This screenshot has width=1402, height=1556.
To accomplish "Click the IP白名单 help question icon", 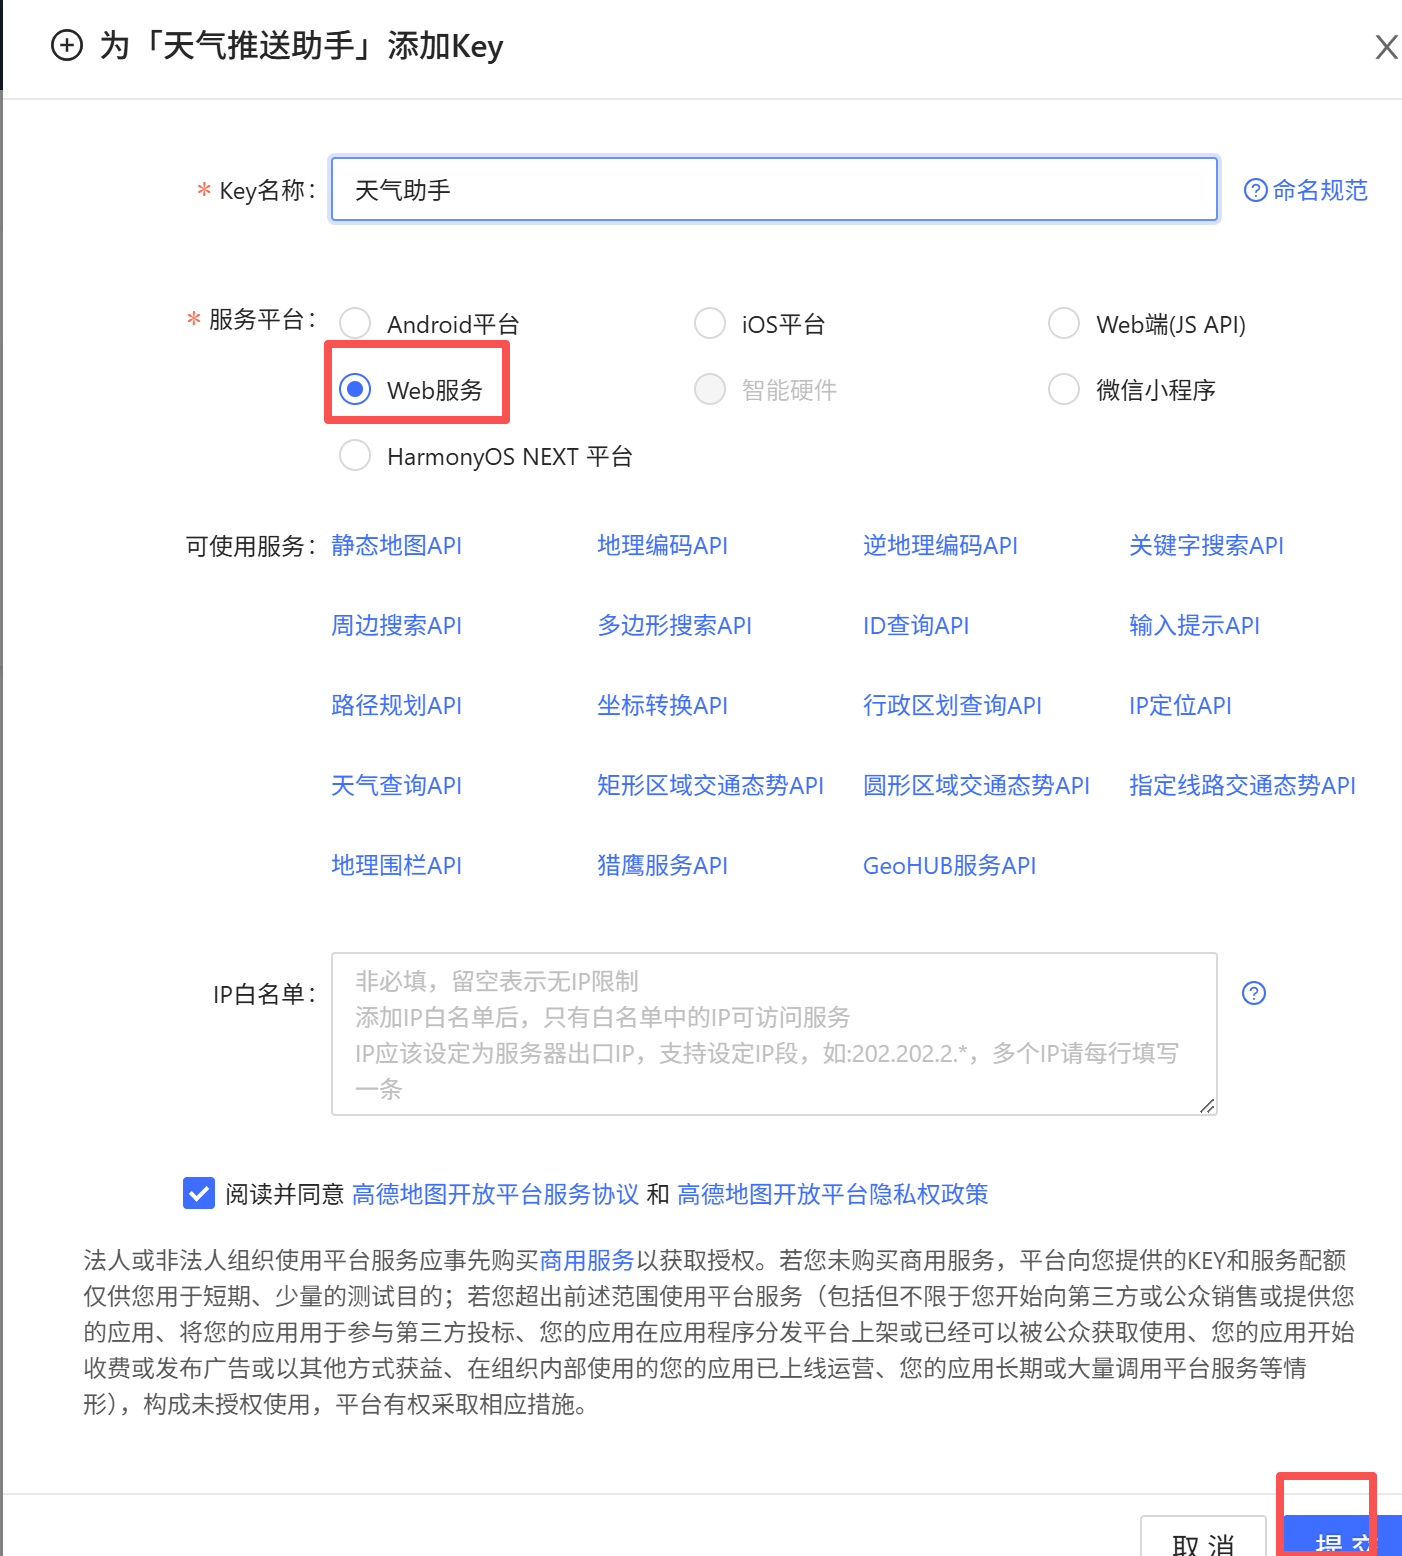I will pos(1254,993).
